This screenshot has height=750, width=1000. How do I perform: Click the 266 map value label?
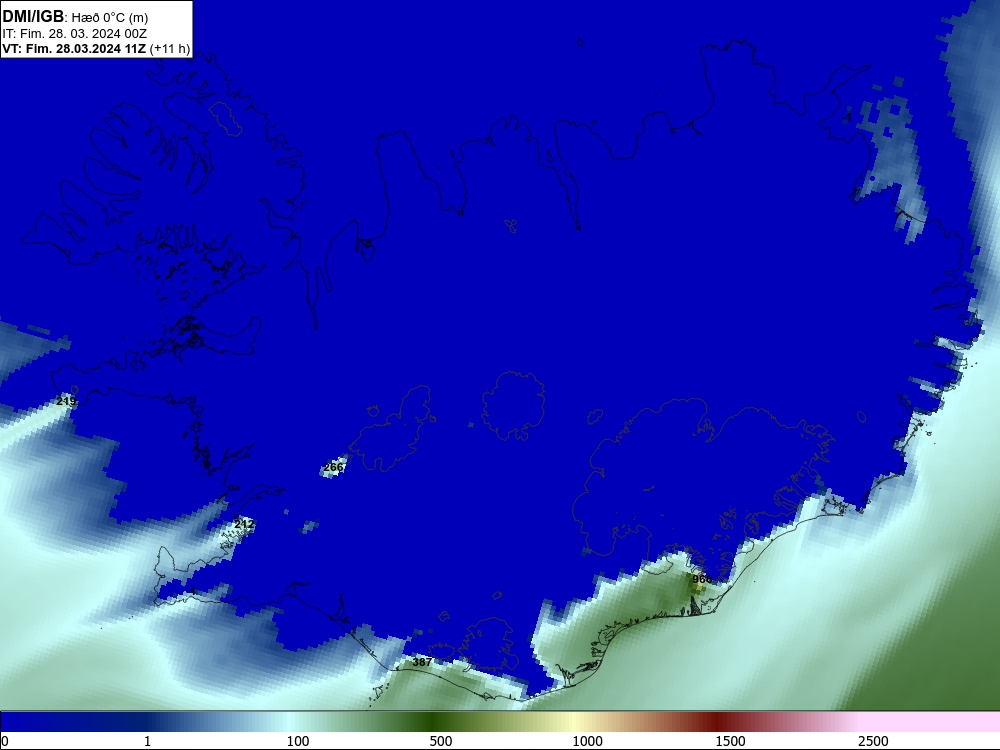click(333, 467)
